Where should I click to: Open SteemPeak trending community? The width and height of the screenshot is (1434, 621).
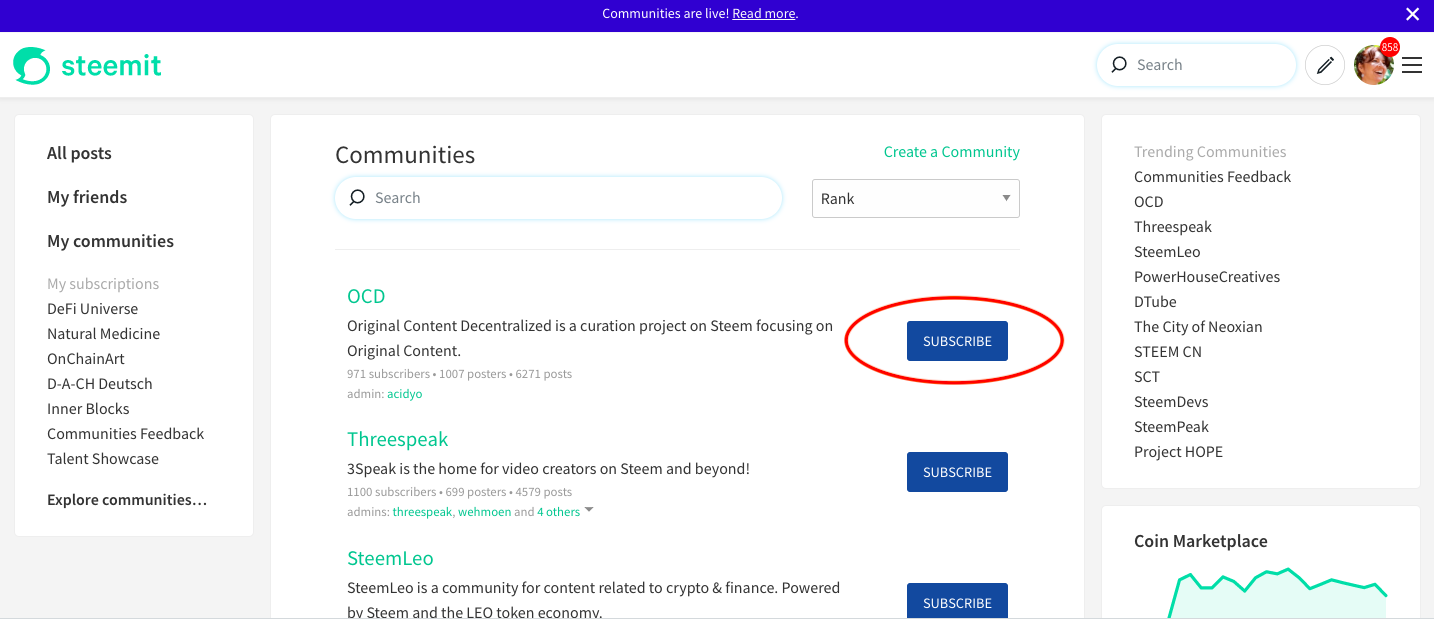click(x=1171, y=427)
